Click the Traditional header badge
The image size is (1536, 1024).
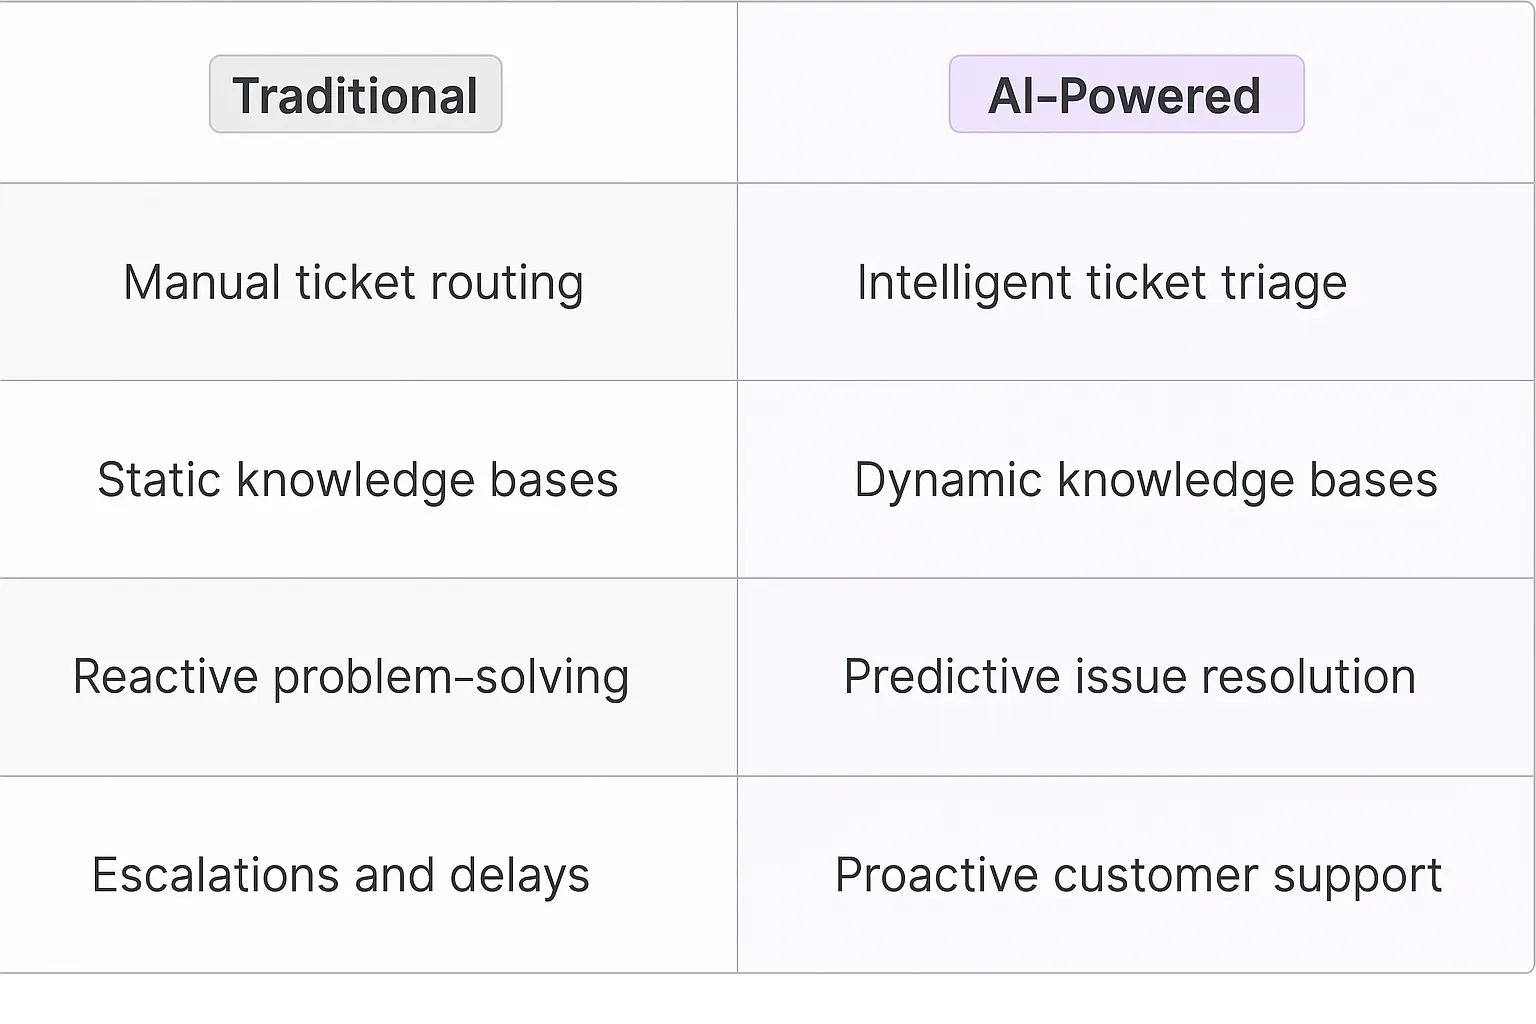[x=355, y=95]
